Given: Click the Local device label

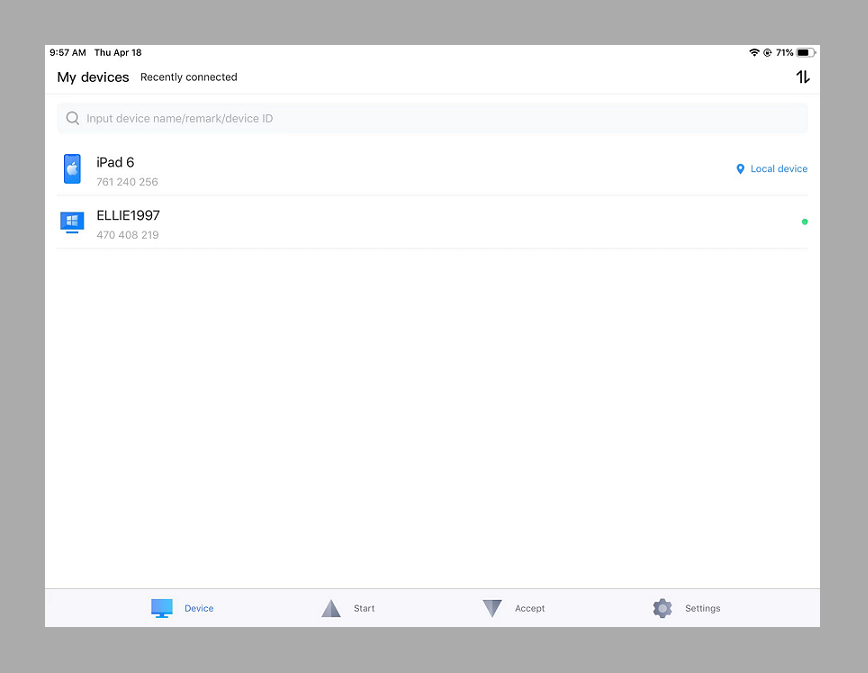Looking at the screenshot, I should [x=779, y=169].
